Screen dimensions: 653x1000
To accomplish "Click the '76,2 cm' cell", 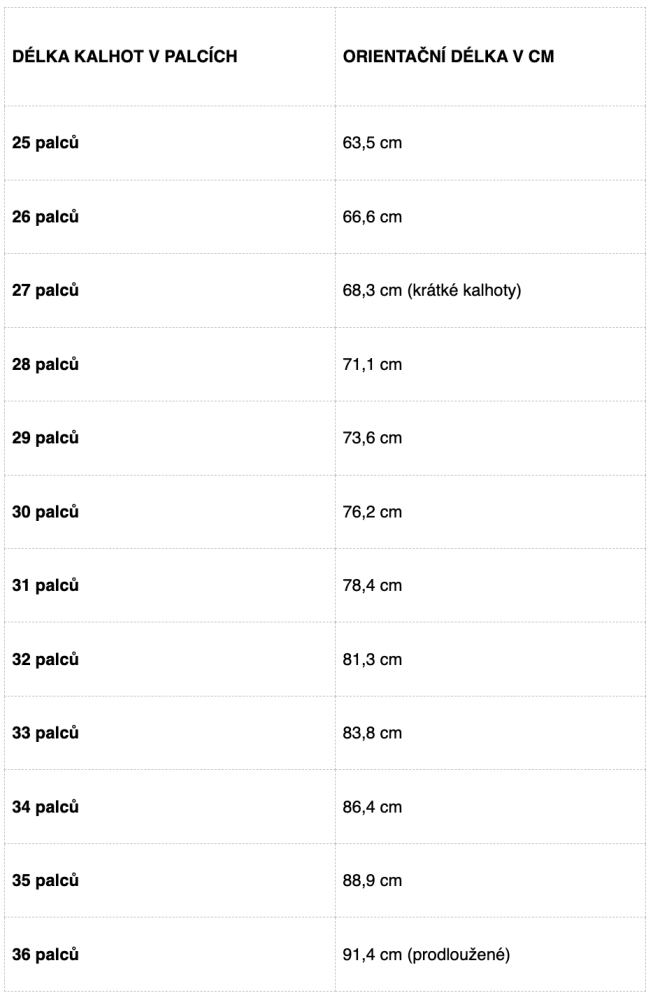I will [373, 512].
